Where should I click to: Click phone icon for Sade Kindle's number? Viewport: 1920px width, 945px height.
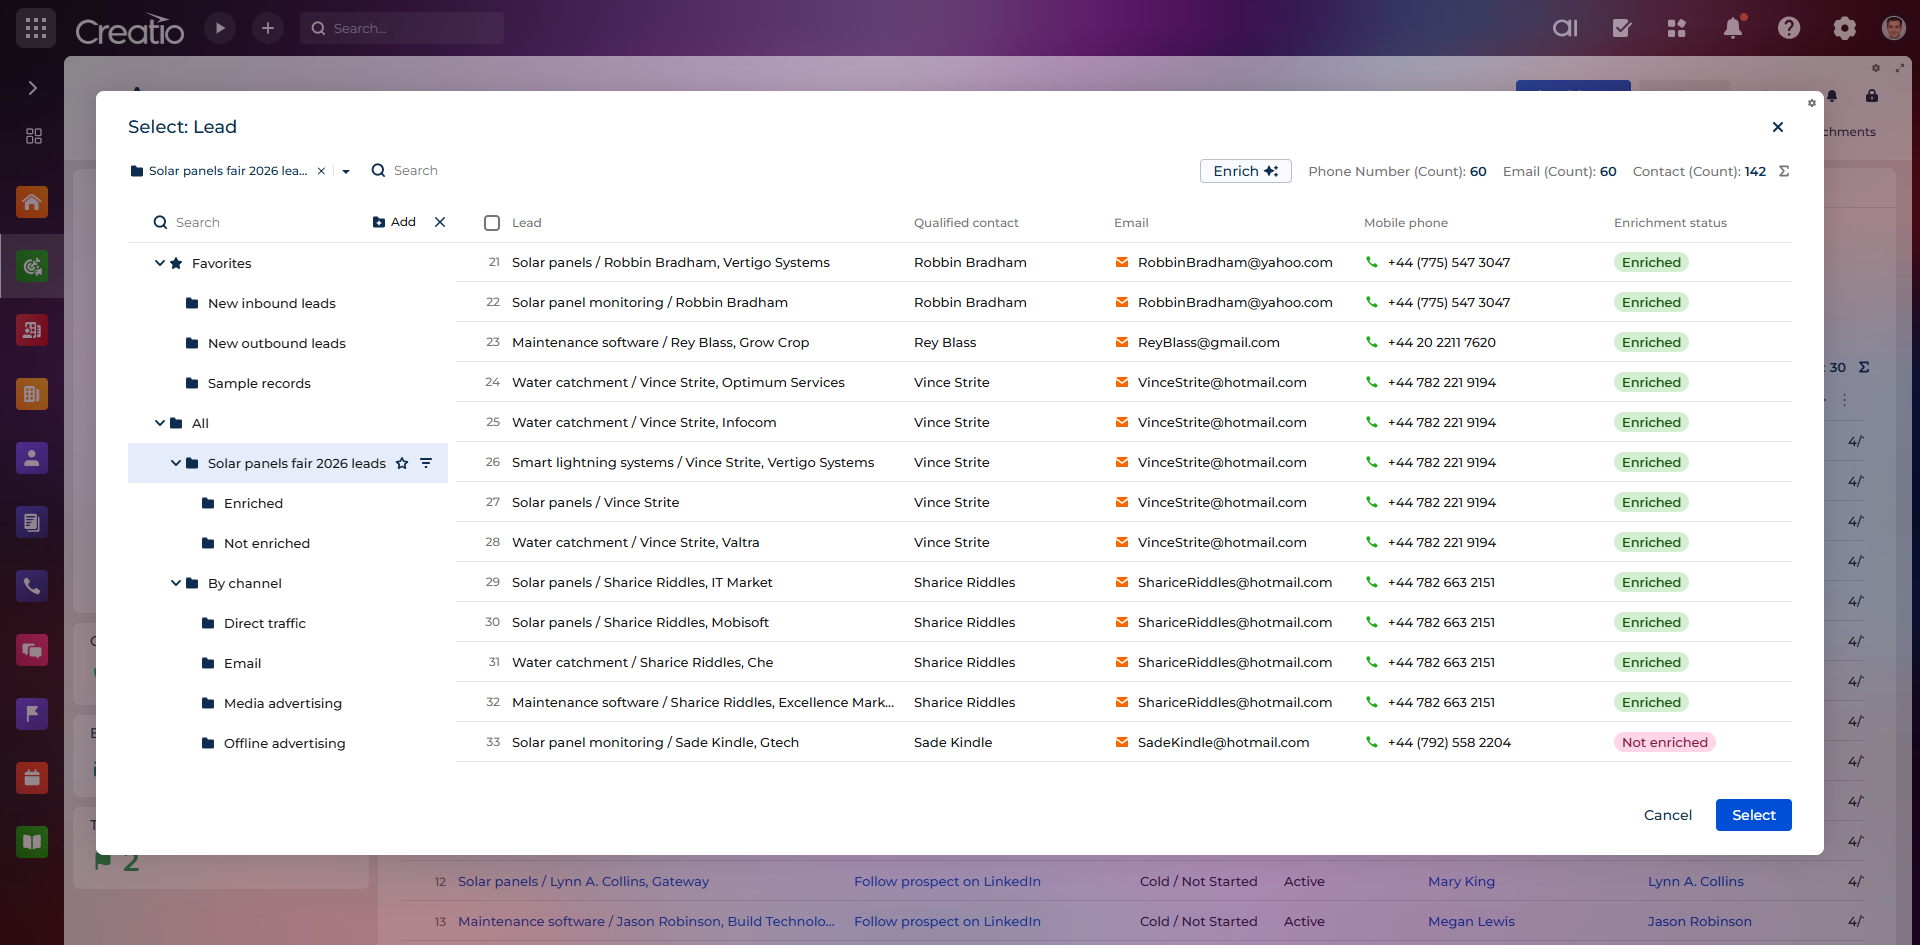click(x=1371, y=742)
